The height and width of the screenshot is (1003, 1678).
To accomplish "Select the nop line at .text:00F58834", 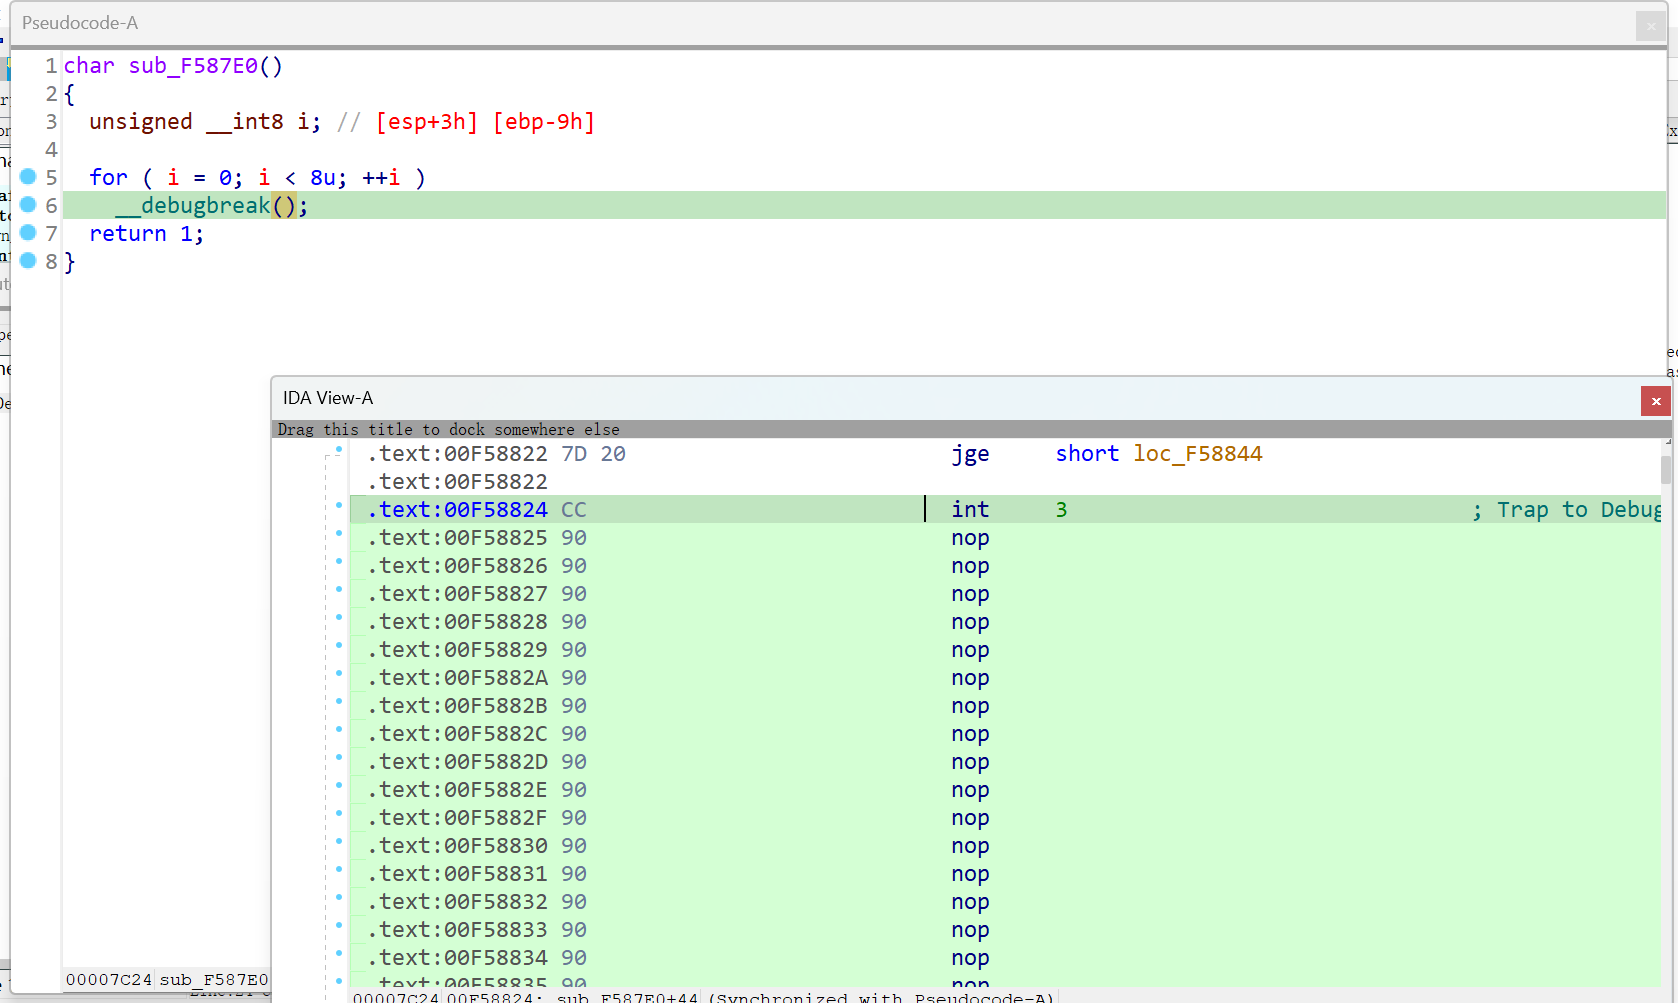I will (1005, 958).
